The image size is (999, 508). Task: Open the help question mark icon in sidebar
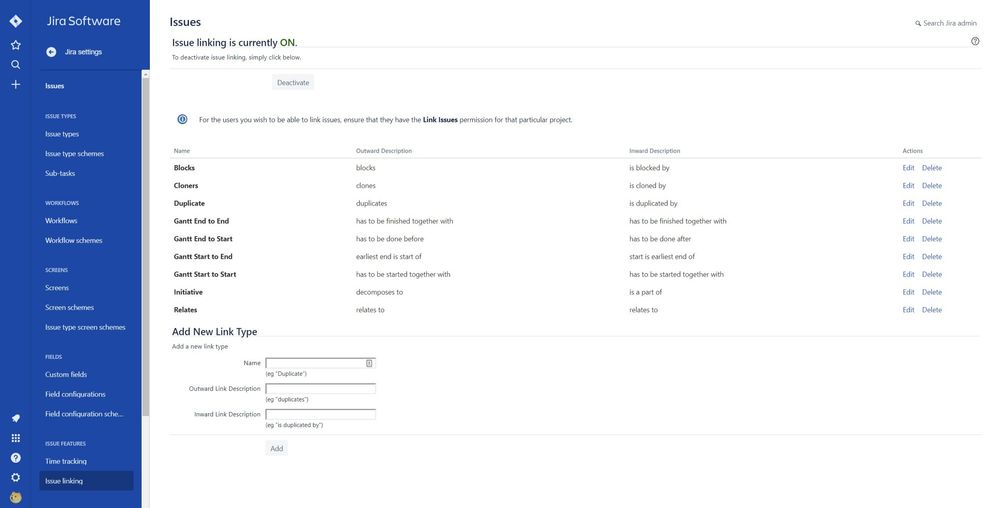(x=15, y=458)
